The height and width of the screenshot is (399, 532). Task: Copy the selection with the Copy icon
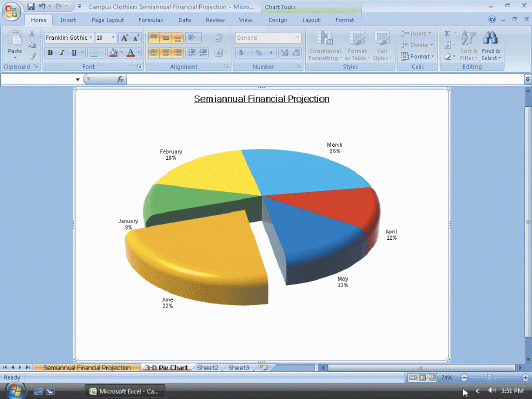(x=32, y=45)
